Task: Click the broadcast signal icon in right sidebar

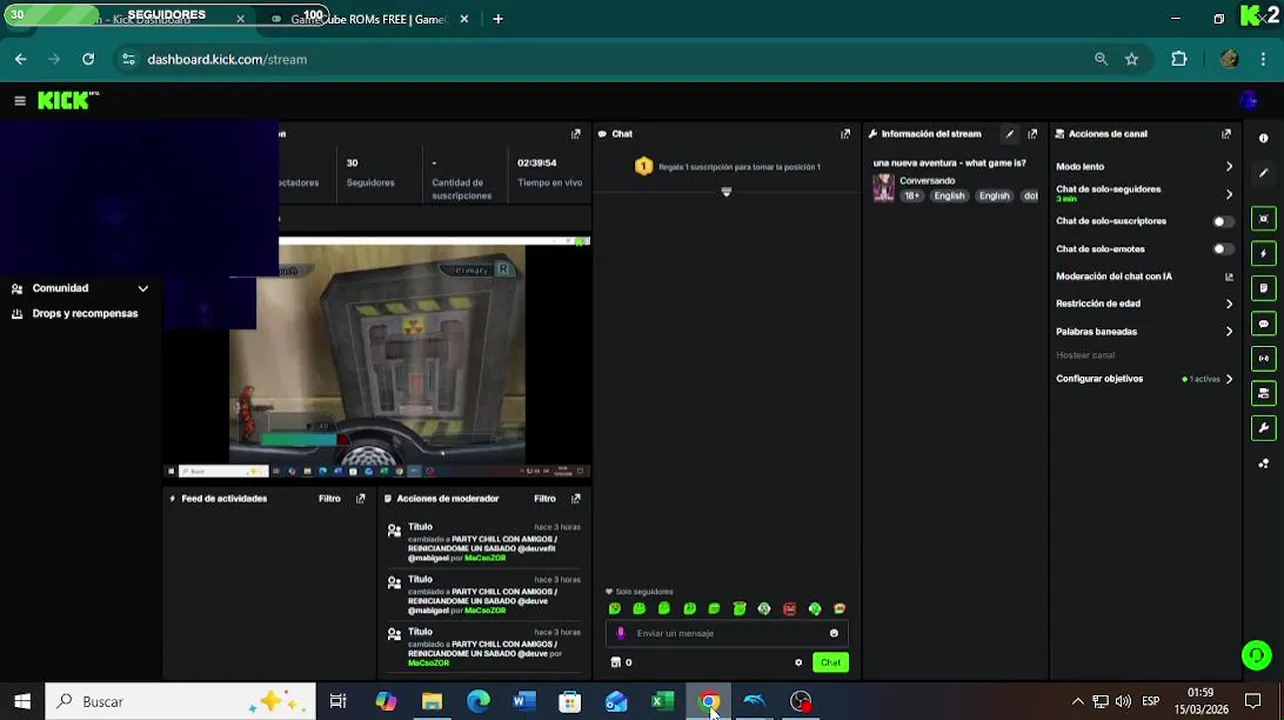Action: [1263, 358]
